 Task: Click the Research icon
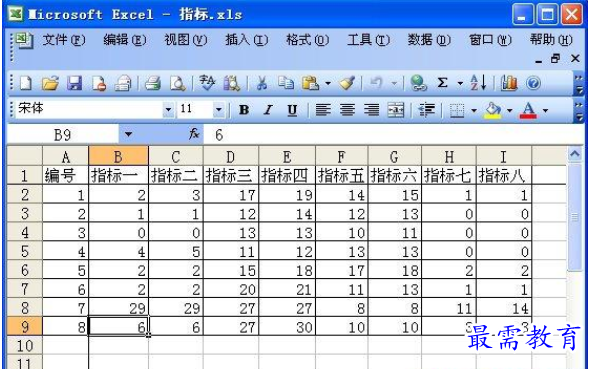[231, 83]
